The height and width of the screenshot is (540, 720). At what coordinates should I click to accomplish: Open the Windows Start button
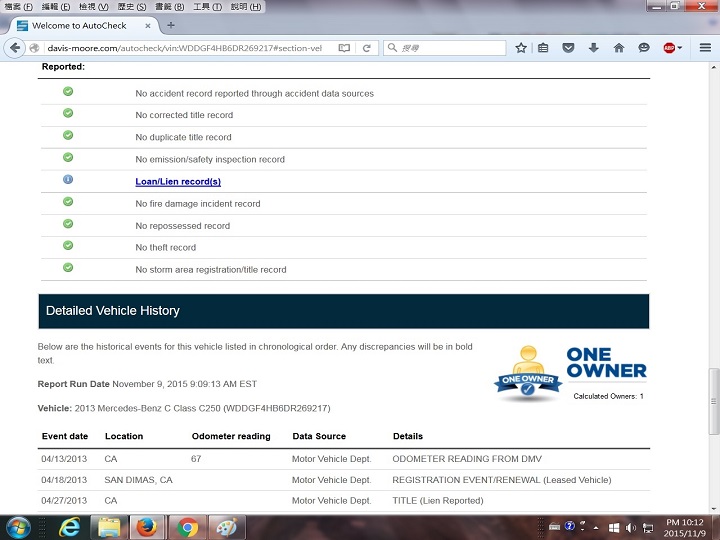point(18,528)
